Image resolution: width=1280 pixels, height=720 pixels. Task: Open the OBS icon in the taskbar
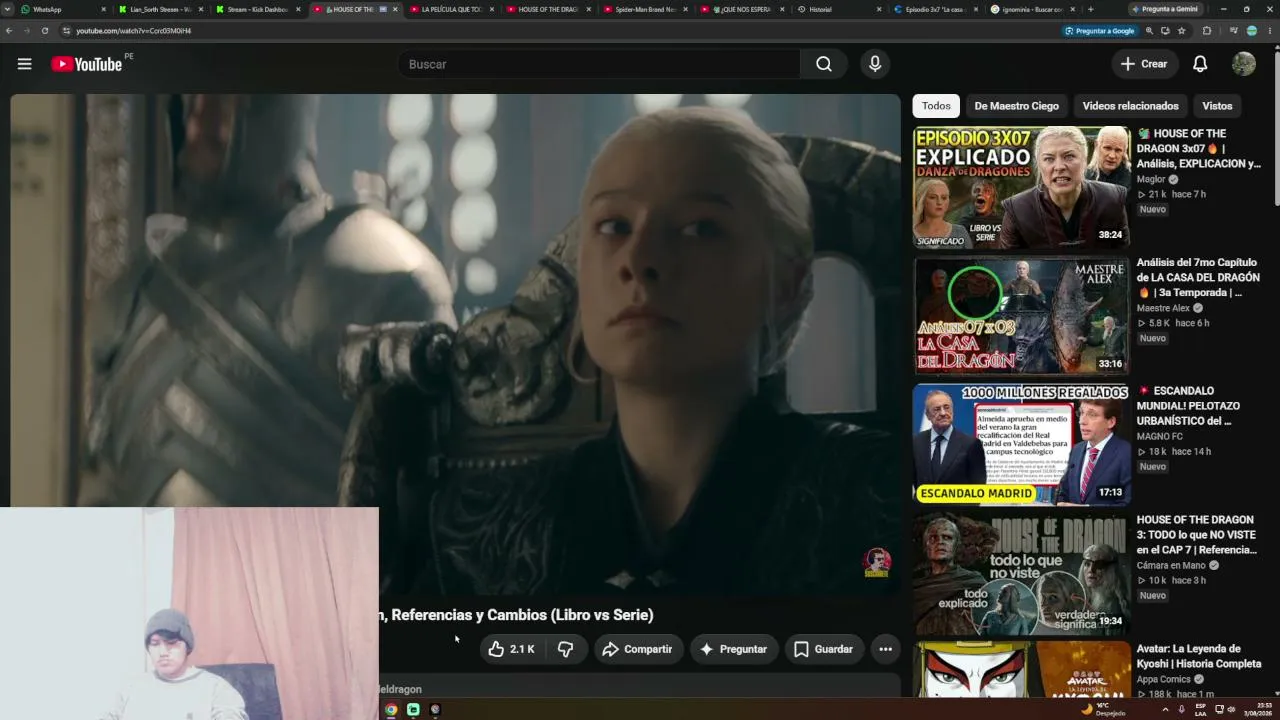[435, 709]
